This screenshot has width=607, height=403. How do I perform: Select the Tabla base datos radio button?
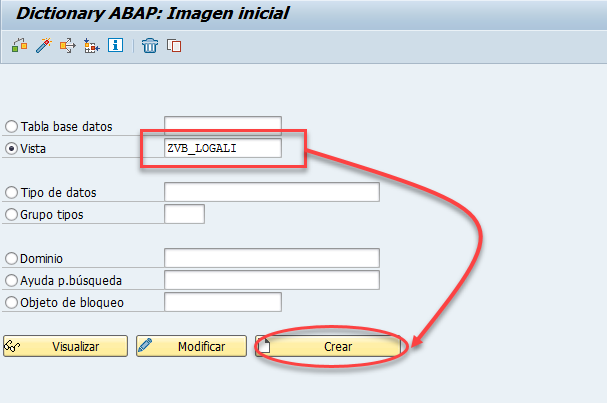[11, 126]
